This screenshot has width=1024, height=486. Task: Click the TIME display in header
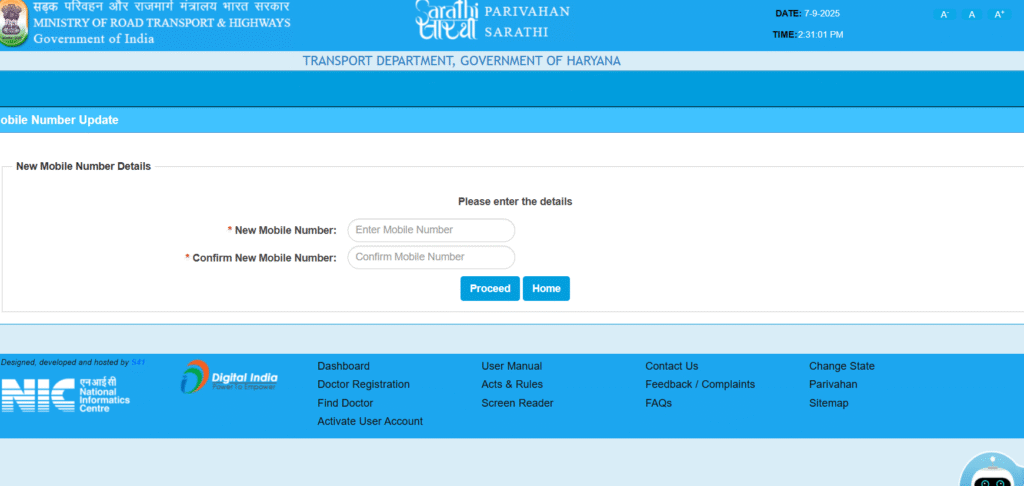pyautogui.click(x=808, y=34)
